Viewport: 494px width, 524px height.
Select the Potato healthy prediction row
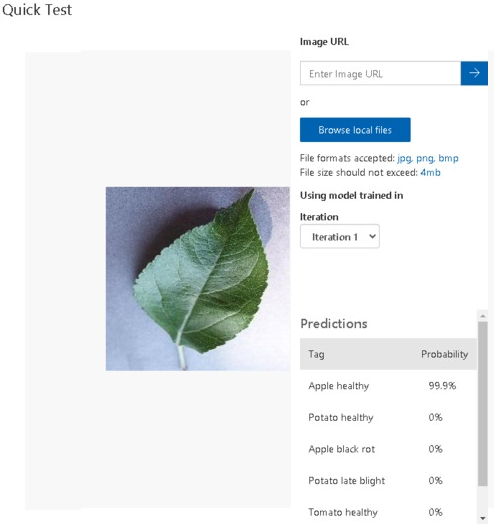coord(388,417)
